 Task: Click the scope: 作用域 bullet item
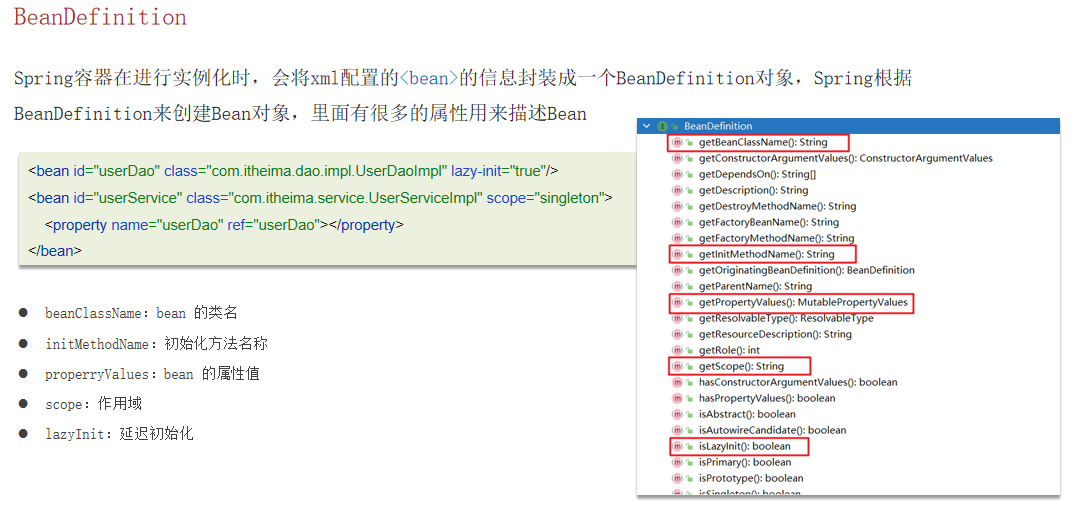click(93, 404)
